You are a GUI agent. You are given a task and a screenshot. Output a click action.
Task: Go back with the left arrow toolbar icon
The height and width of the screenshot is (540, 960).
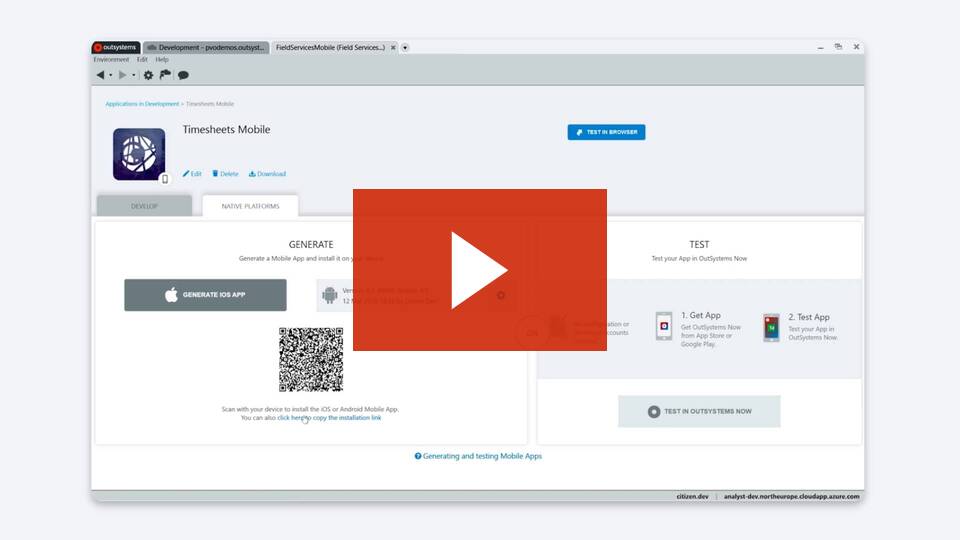point(100,75)
